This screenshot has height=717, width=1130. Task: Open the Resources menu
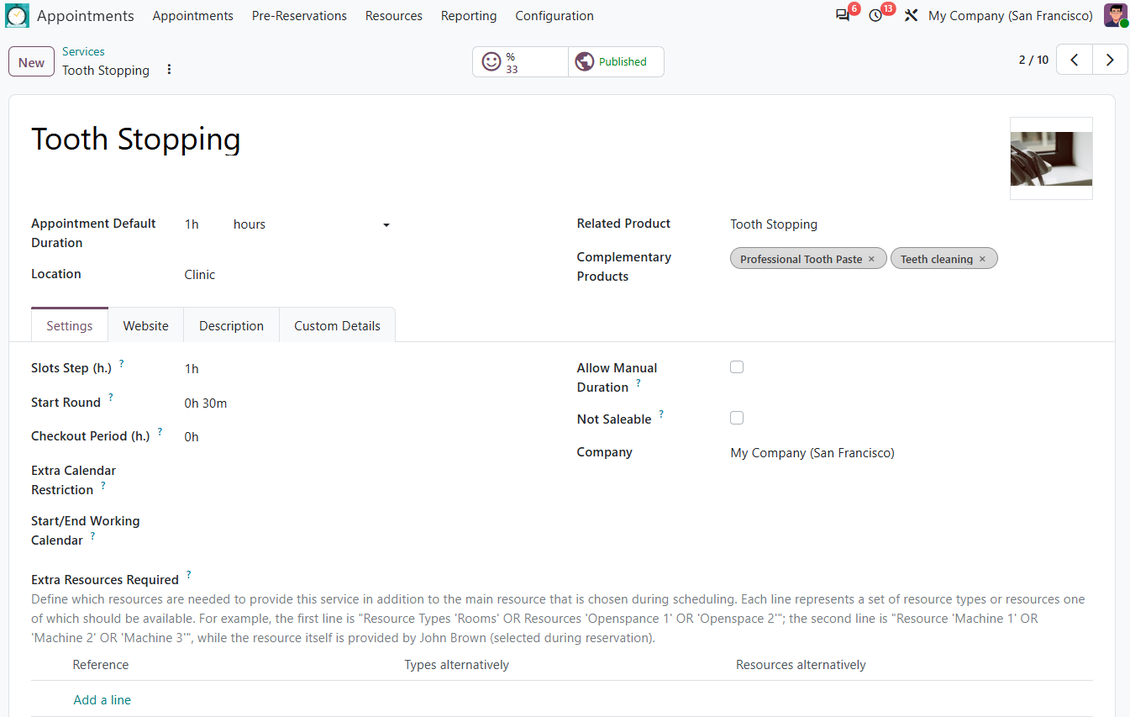tap(393, 16)
